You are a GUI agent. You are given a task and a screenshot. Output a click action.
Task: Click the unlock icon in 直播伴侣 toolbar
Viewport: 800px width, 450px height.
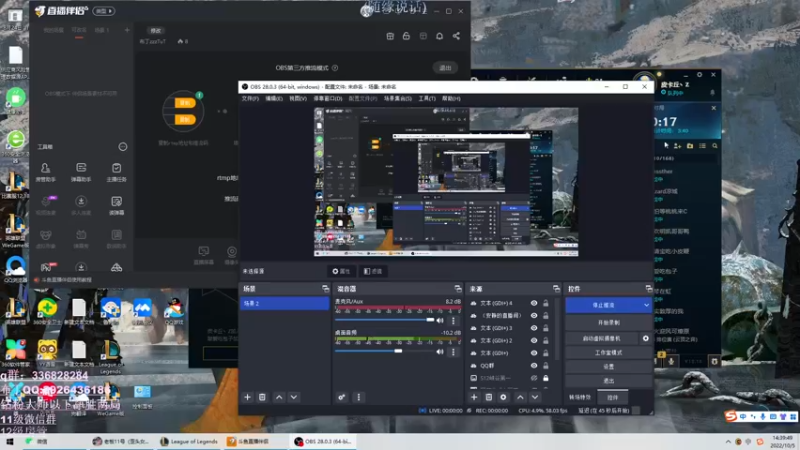coord(406,36)
